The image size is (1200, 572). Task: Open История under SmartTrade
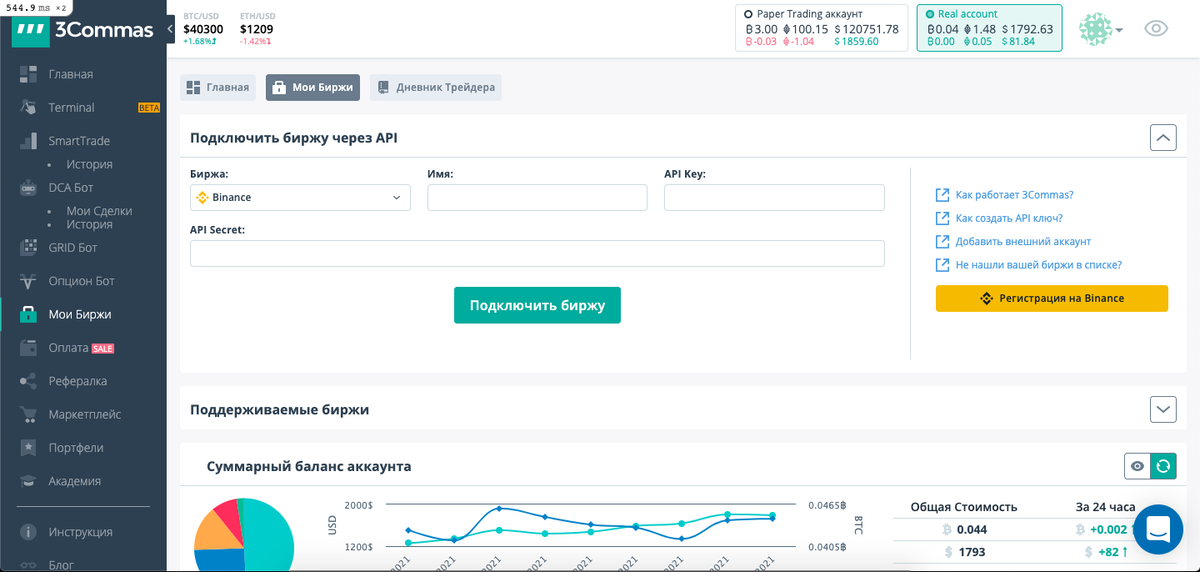[x=89, y=164]
